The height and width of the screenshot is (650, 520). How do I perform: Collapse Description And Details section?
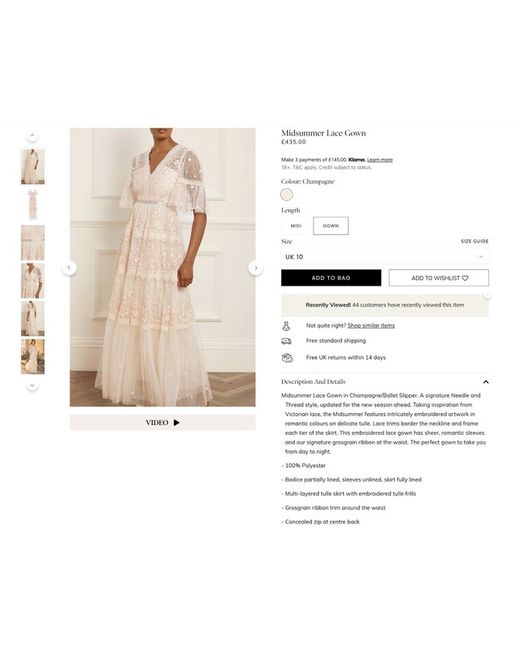pos(486,382)
